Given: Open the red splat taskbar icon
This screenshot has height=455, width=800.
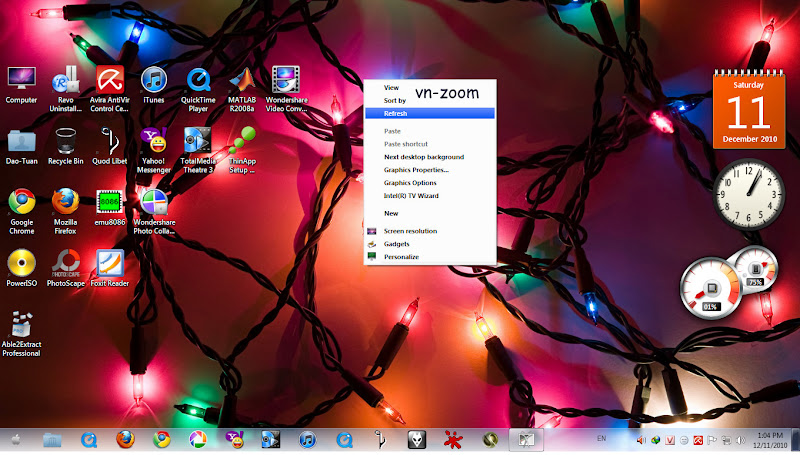Looking at the screenshot, I should point(453,440).
